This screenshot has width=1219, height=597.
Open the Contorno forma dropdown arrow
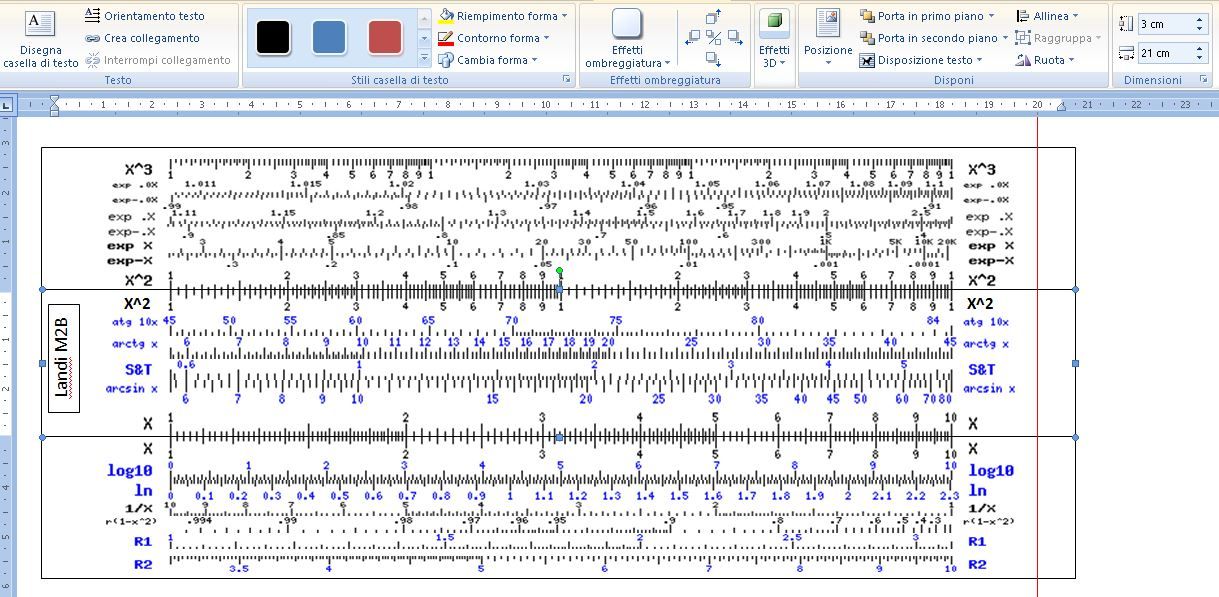pos(547,38)
